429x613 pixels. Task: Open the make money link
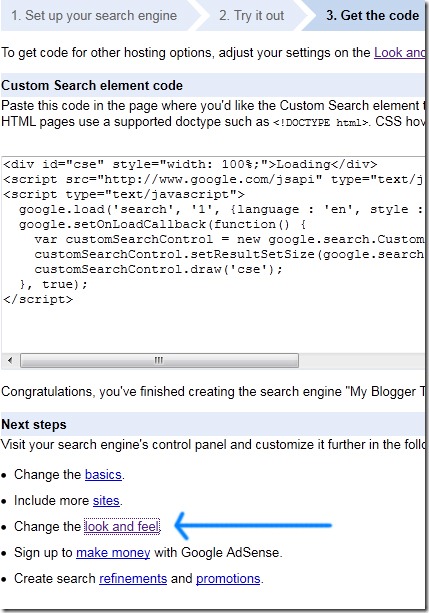click(113, 552)
